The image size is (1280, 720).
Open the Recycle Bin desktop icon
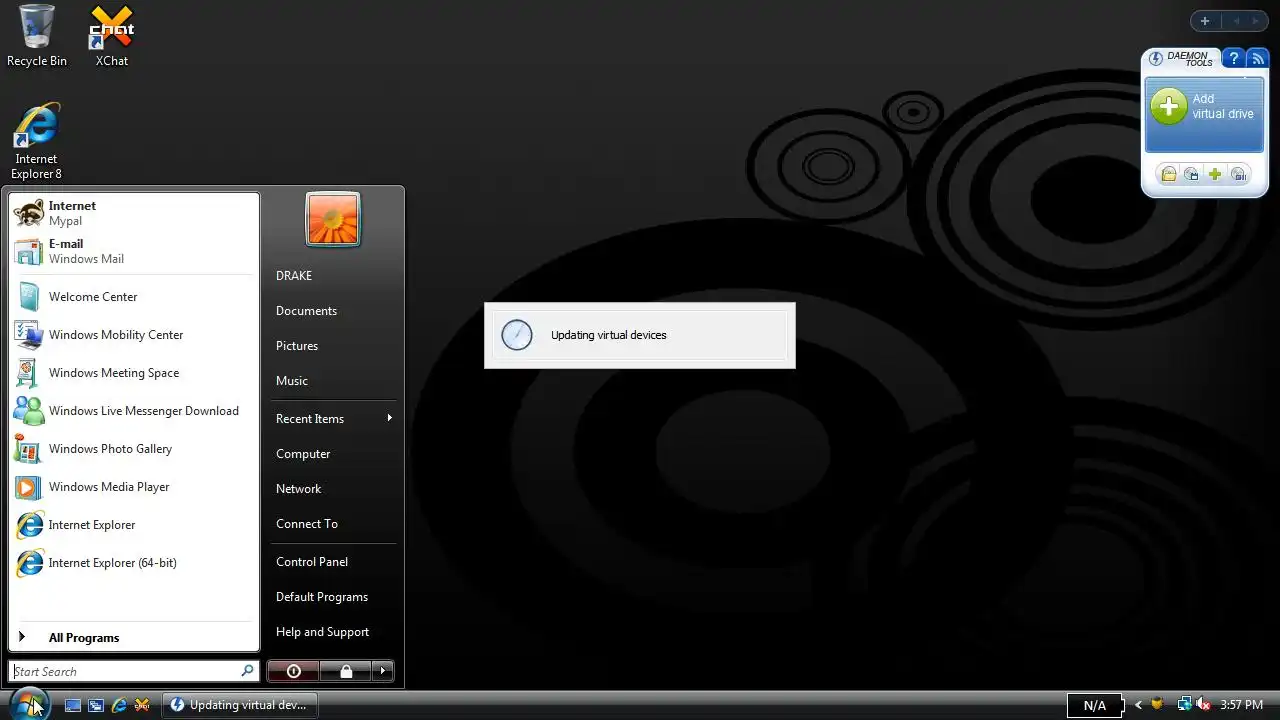coord(37,36)
